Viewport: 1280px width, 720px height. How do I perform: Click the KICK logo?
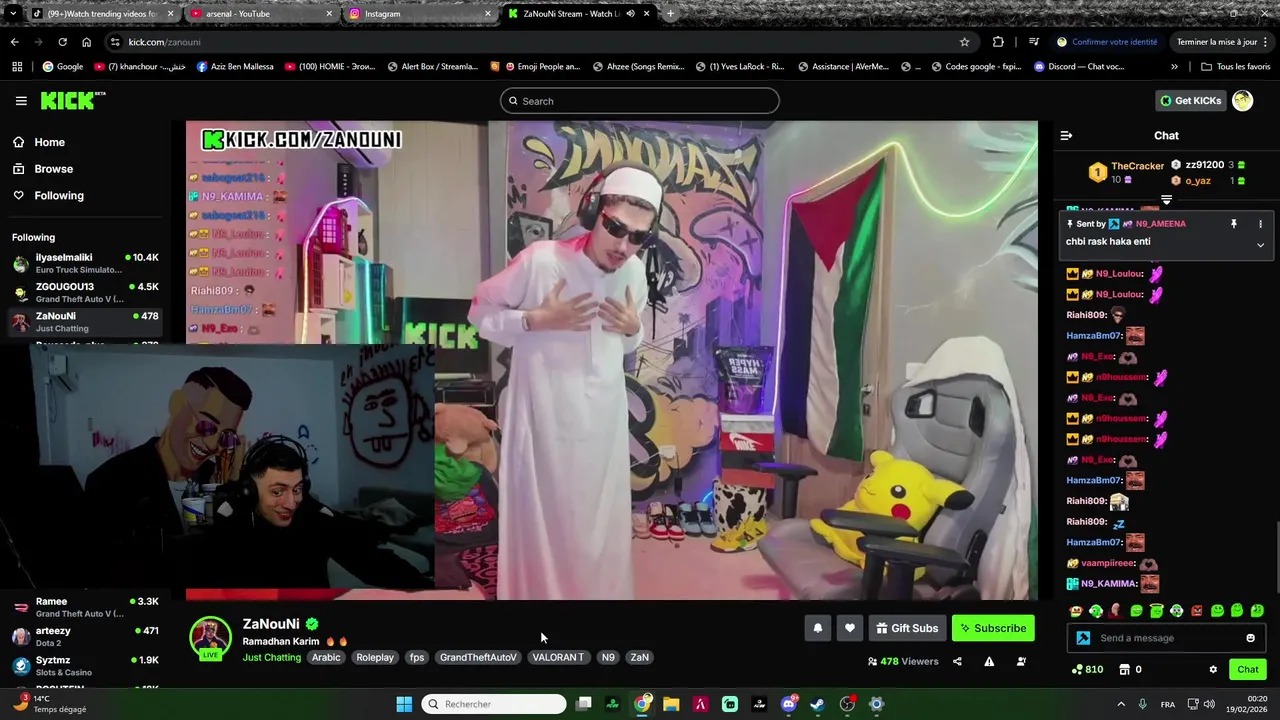(72, 100)
